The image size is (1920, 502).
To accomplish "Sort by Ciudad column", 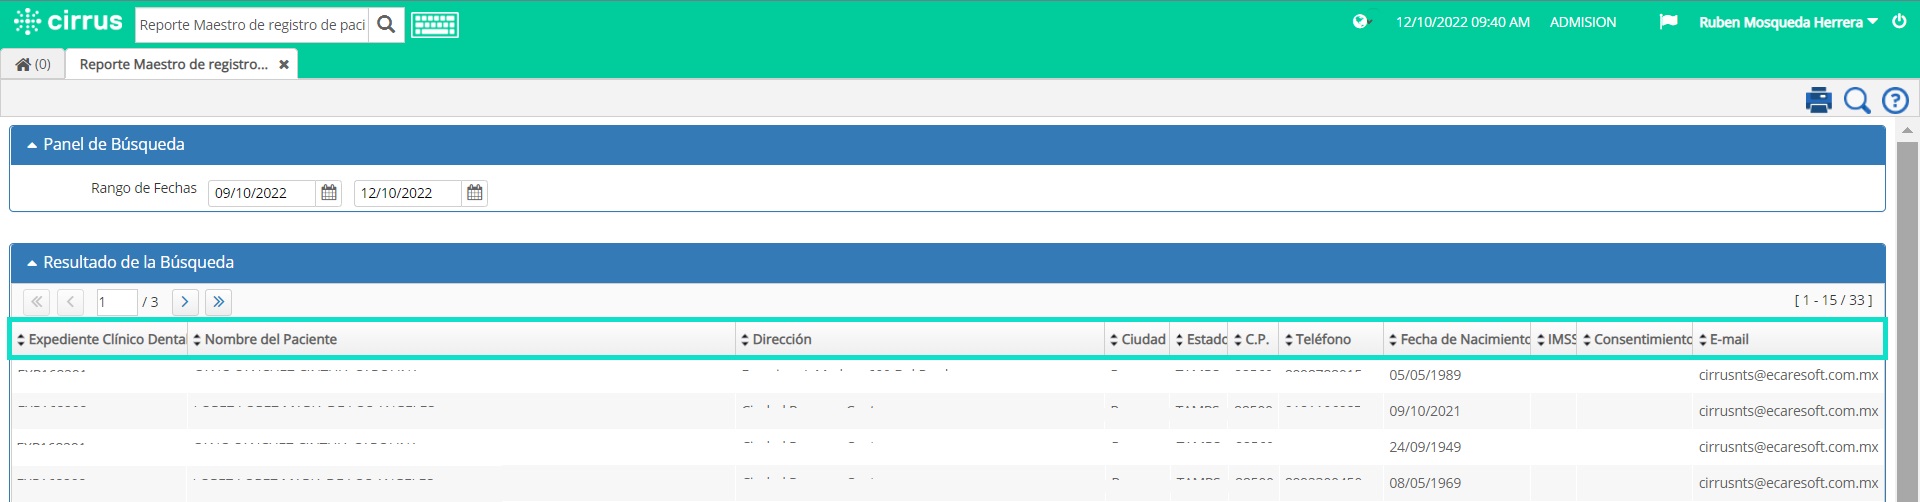I will tap(1137, 340).
